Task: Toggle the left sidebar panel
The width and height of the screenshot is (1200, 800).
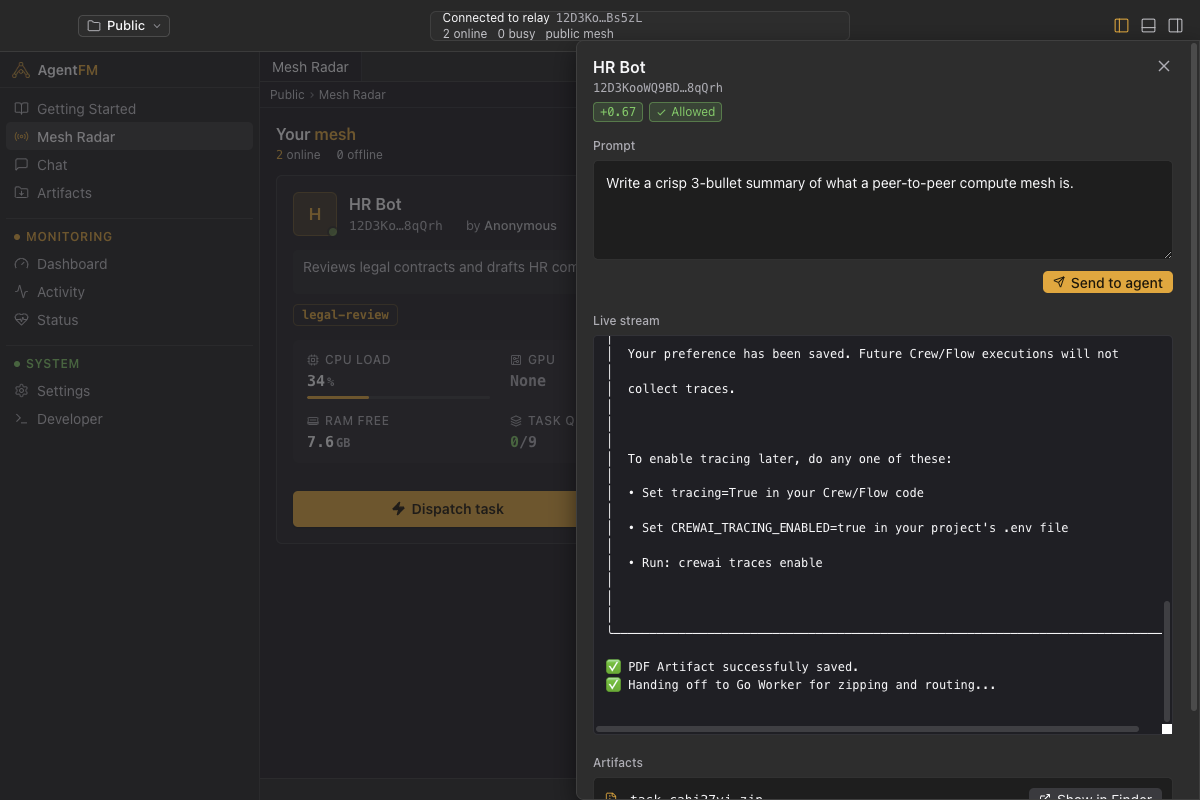Action: pos(1121,25)
